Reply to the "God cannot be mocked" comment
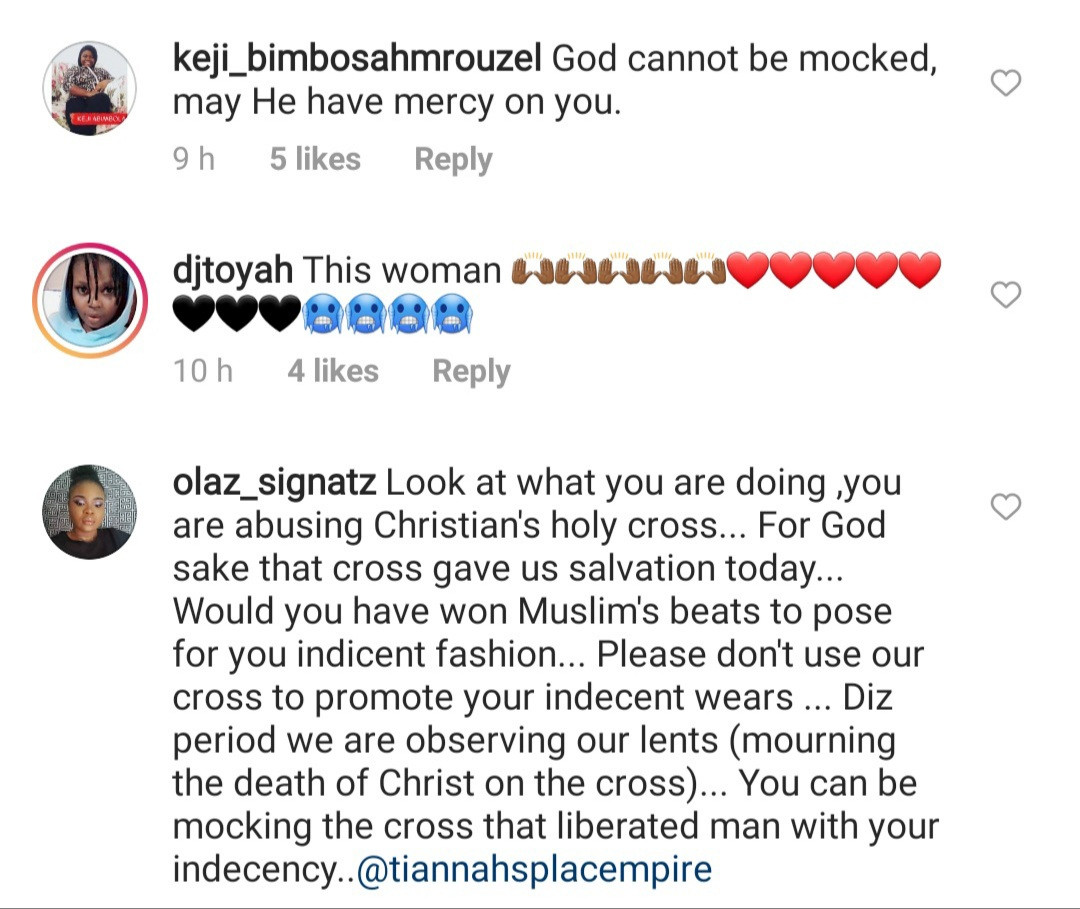 453,160
